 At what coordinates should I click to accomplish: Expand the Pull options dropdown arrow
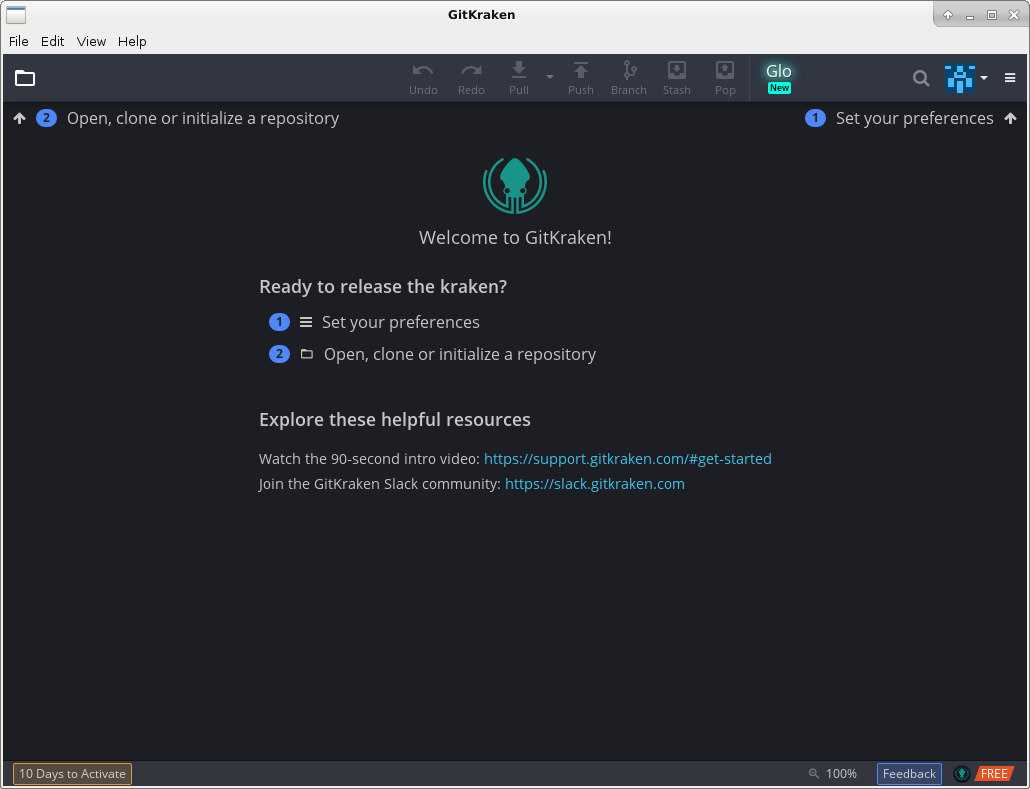tap(550, 77)
